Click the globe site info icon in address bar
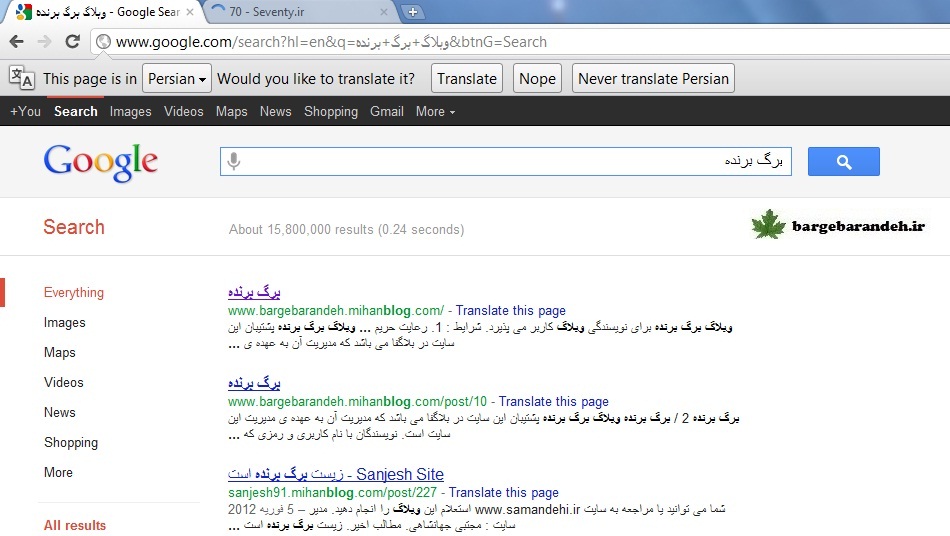950x536 pixels. tap(104, 42)
